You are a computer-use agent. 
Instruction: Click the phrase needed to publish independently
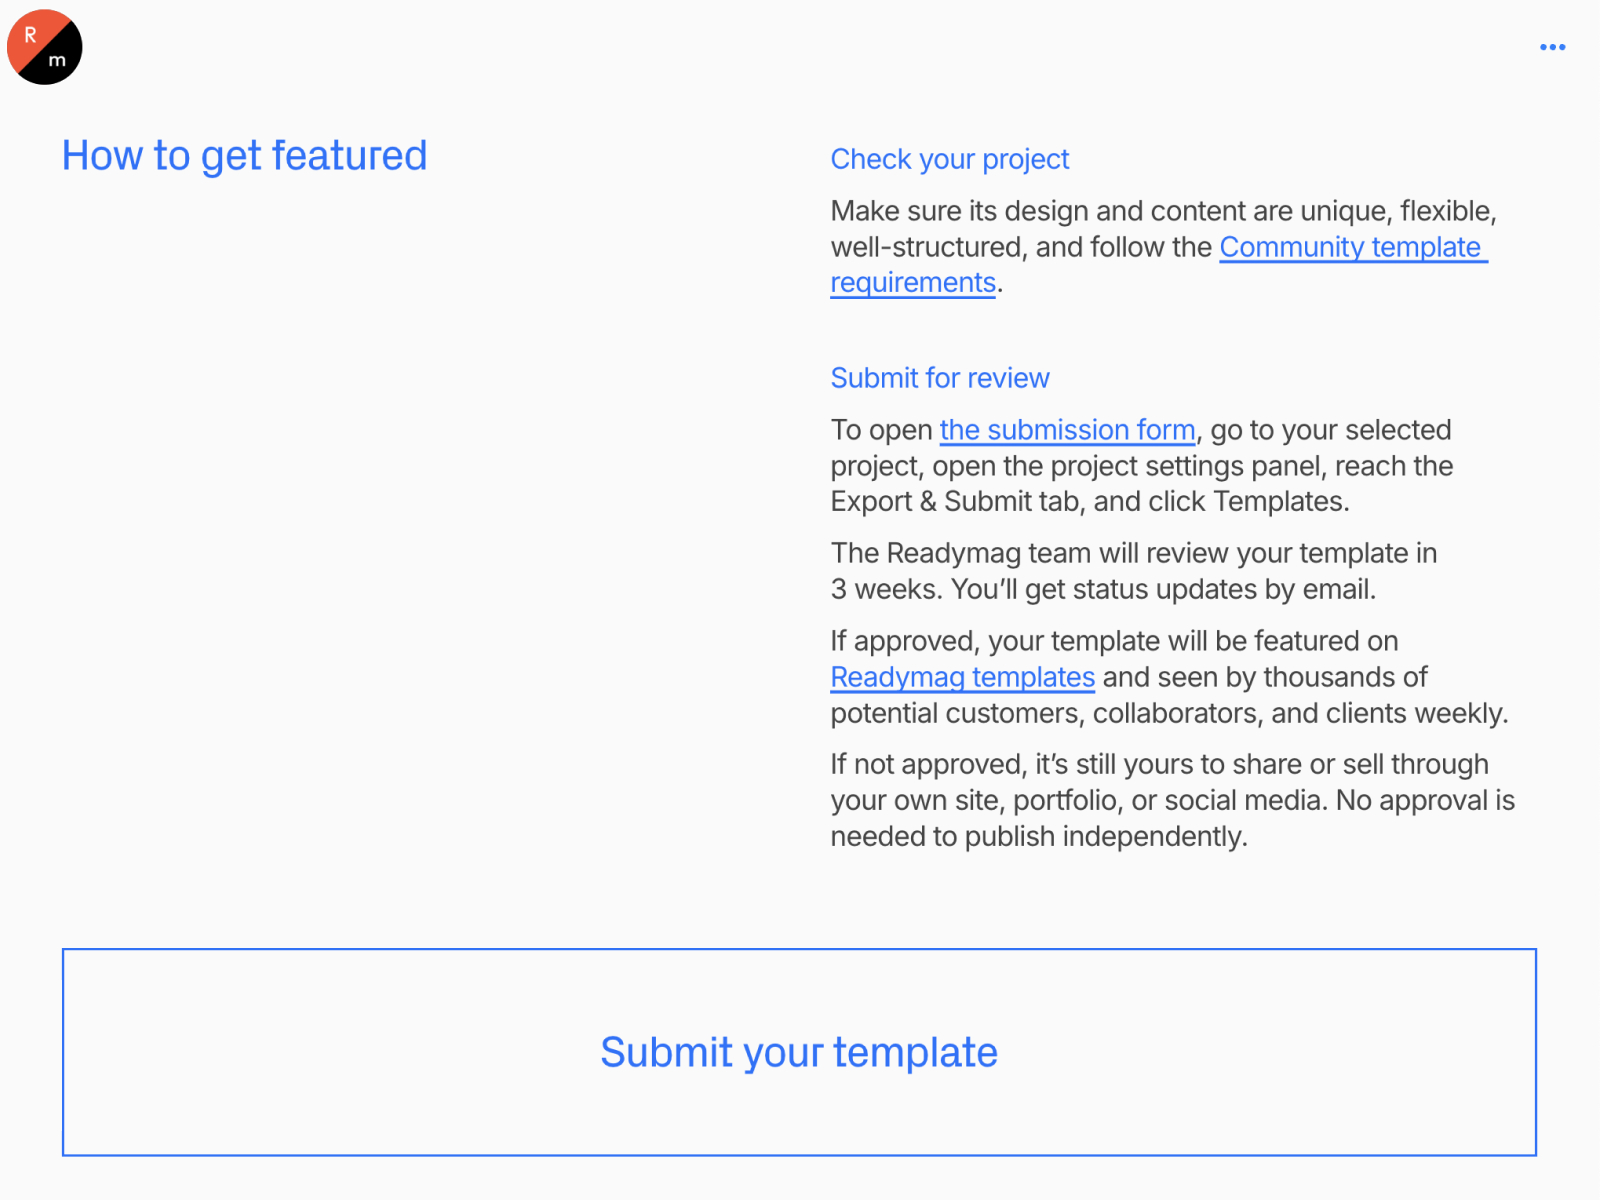pos(1039,836)
